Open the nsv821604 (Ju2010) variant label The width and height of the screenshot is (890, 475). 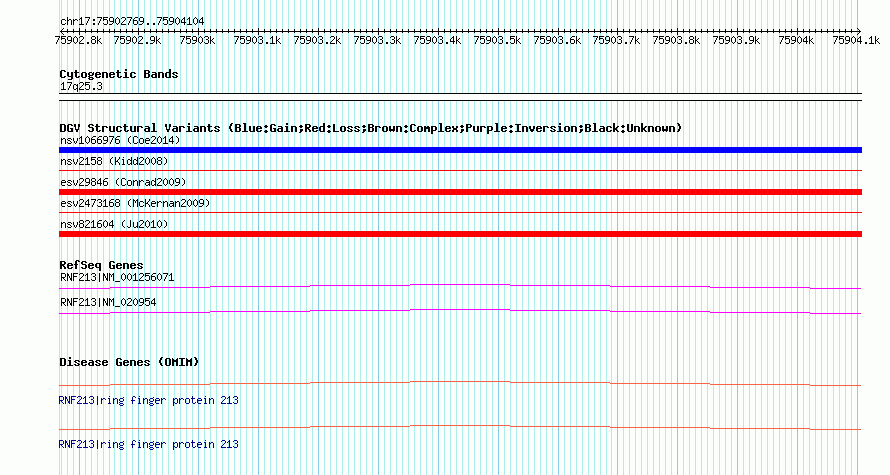point(114,224)
